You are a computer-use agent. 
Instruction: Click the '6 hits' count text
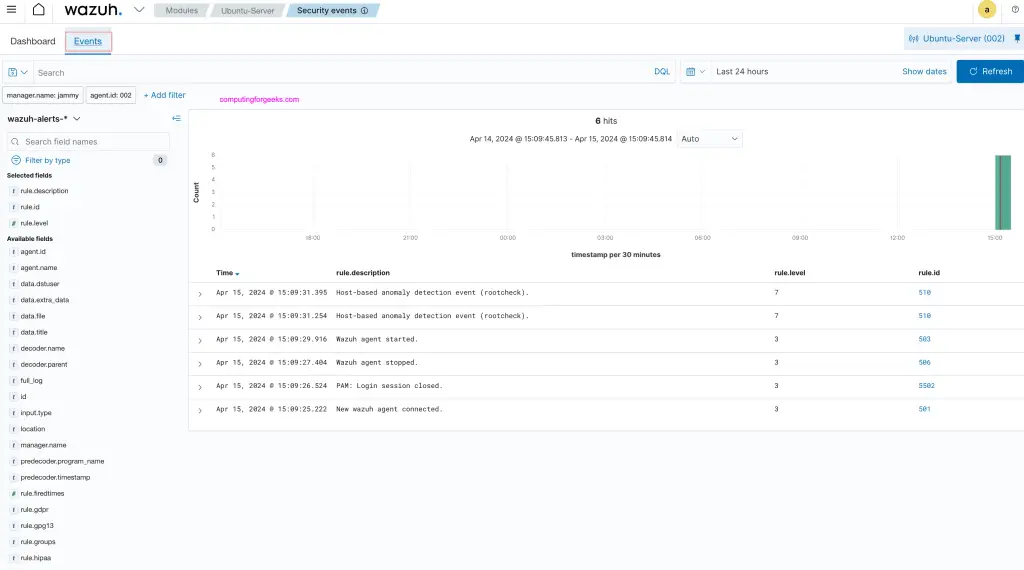tap(606, 121)
